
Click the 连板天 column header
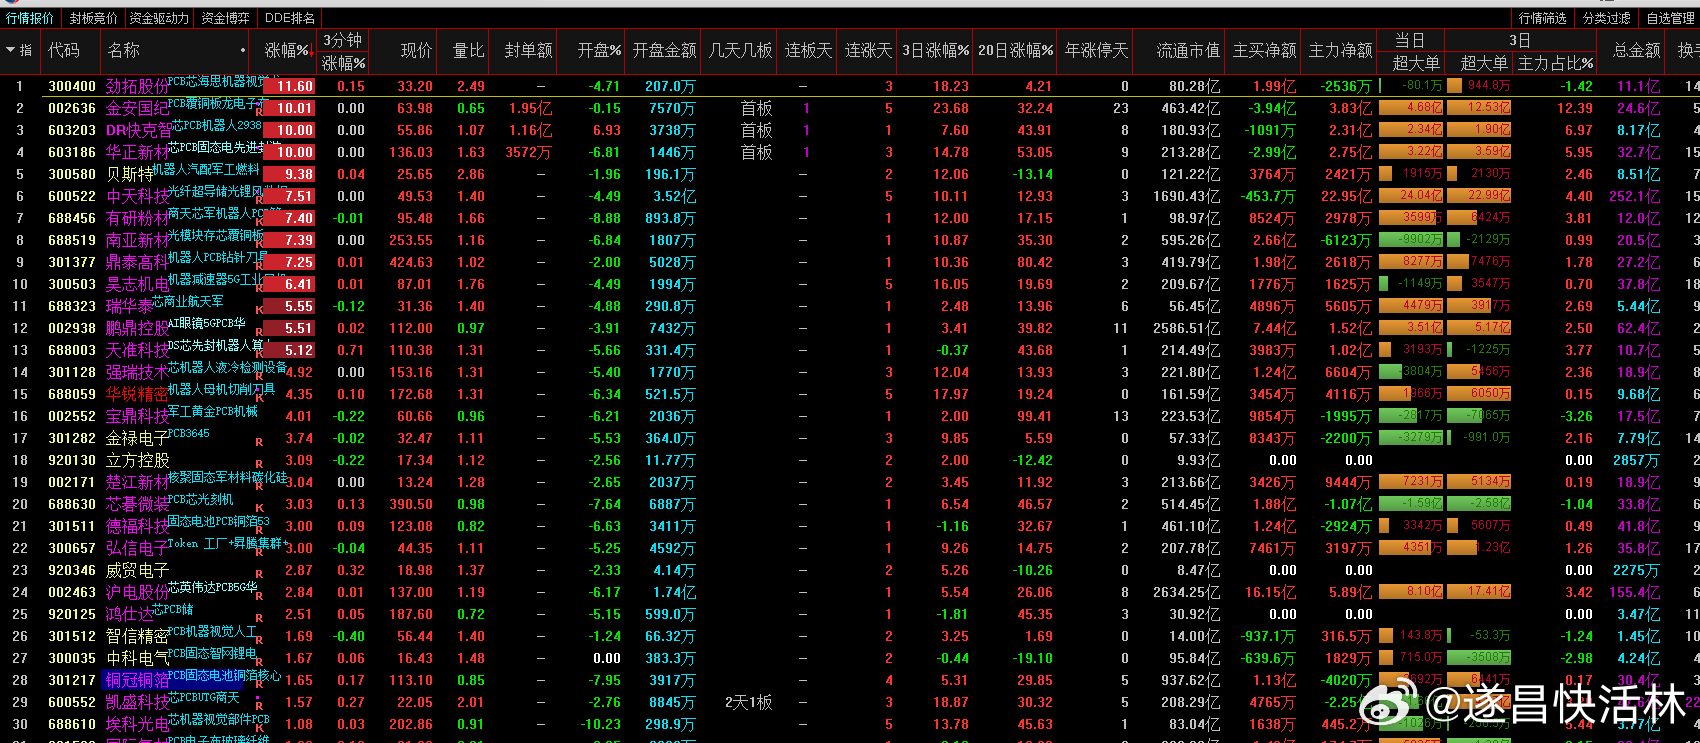[808, 50]
